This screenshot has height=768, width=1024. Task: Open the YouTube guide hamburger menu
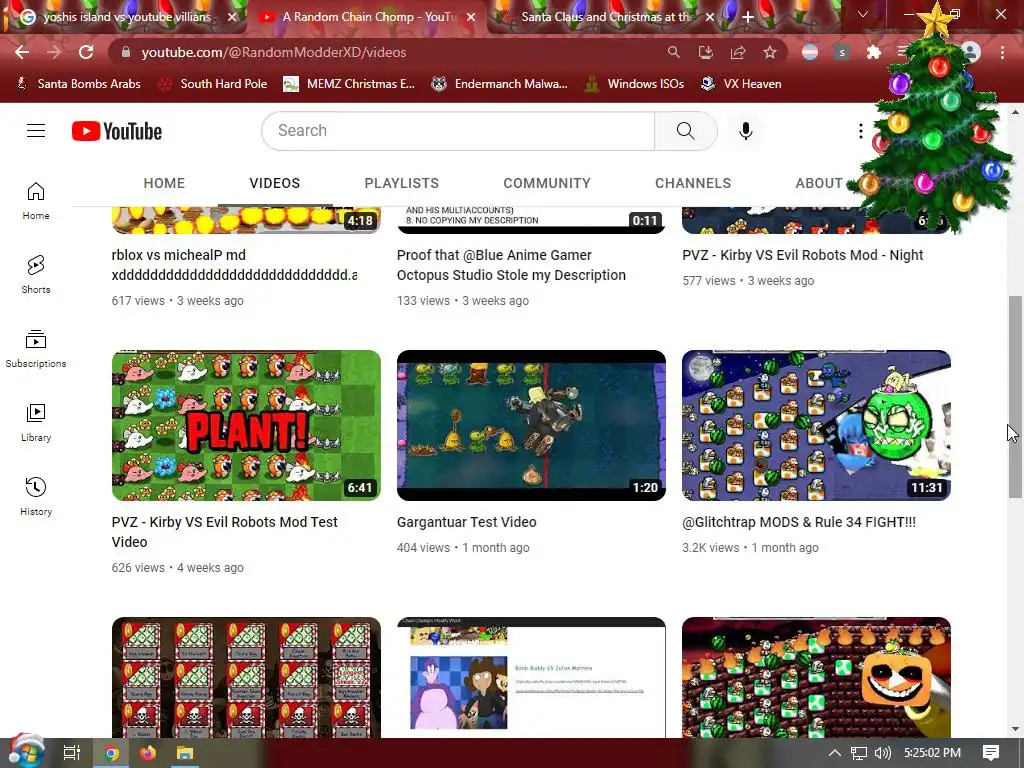tap(36, 131)
